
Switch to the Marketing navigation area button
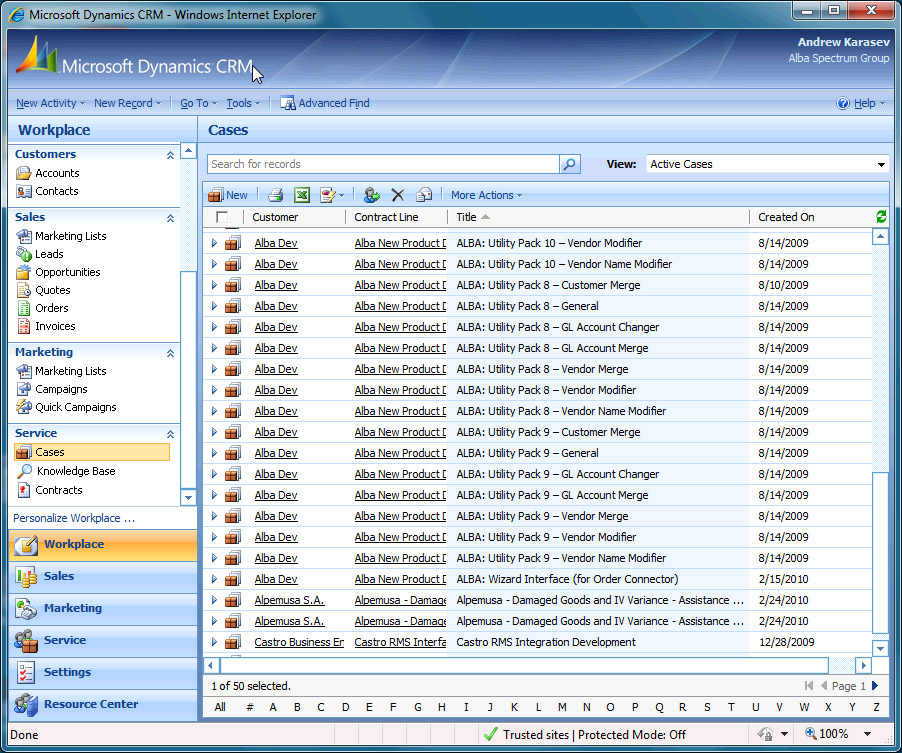(103, 608)
